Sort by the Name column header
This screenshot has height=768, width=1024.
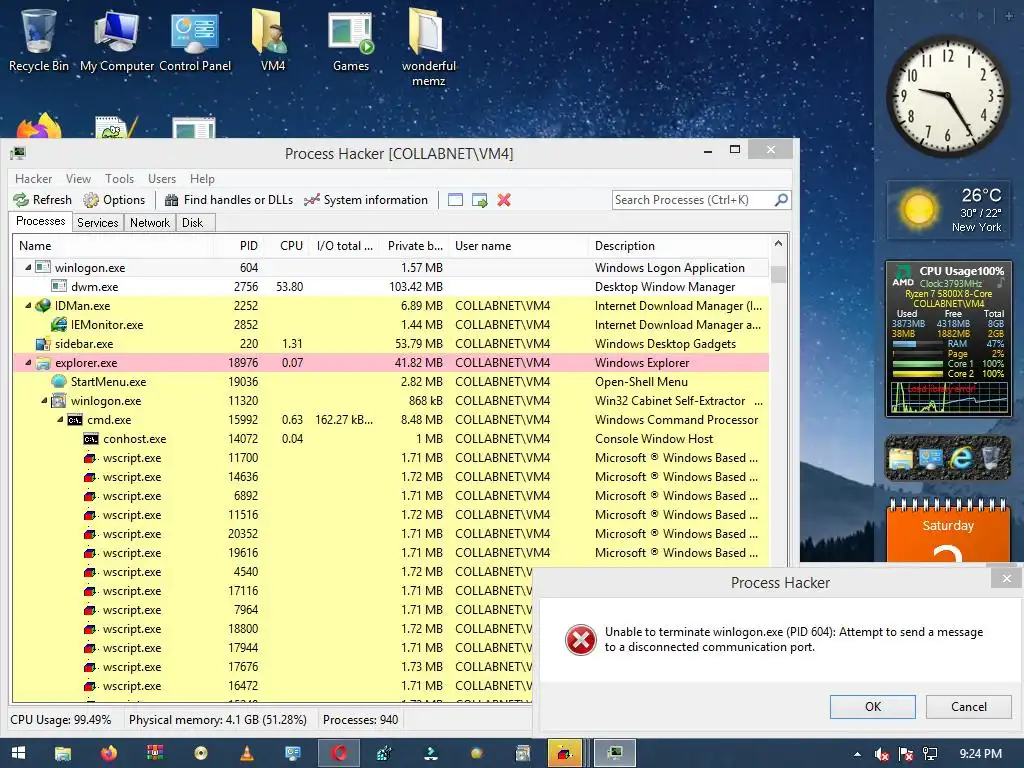click(x=114, y=246)
